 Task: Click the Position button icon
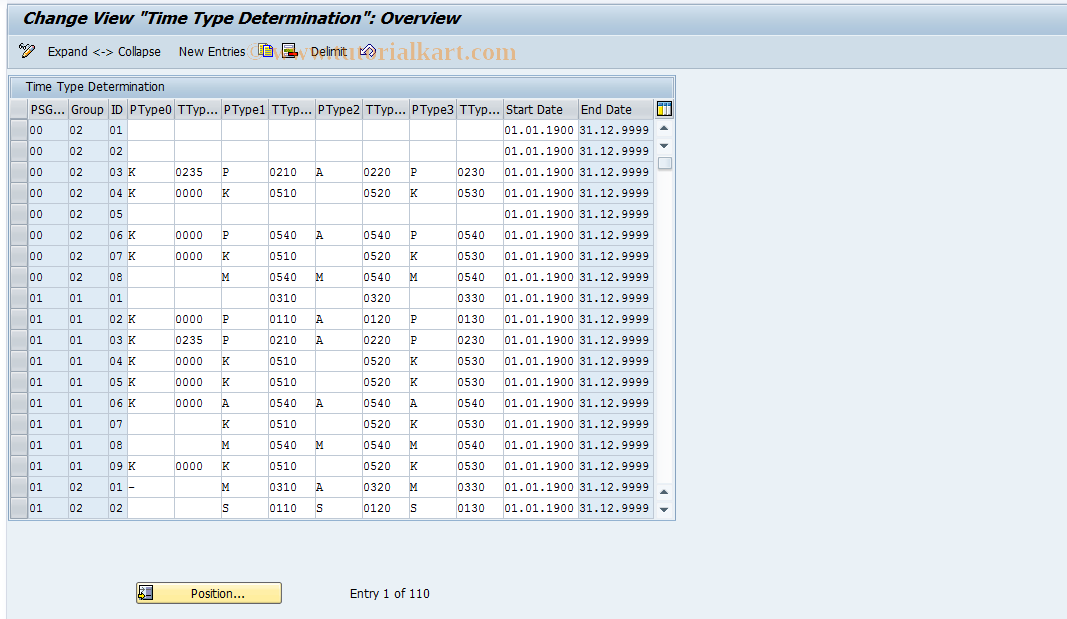point(146,593)
